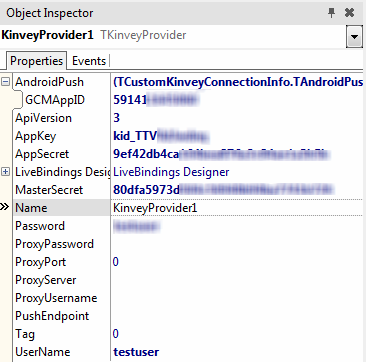The image size is (366, 362).
Task: Select the Password property name
Action: (x=40, y=226)
